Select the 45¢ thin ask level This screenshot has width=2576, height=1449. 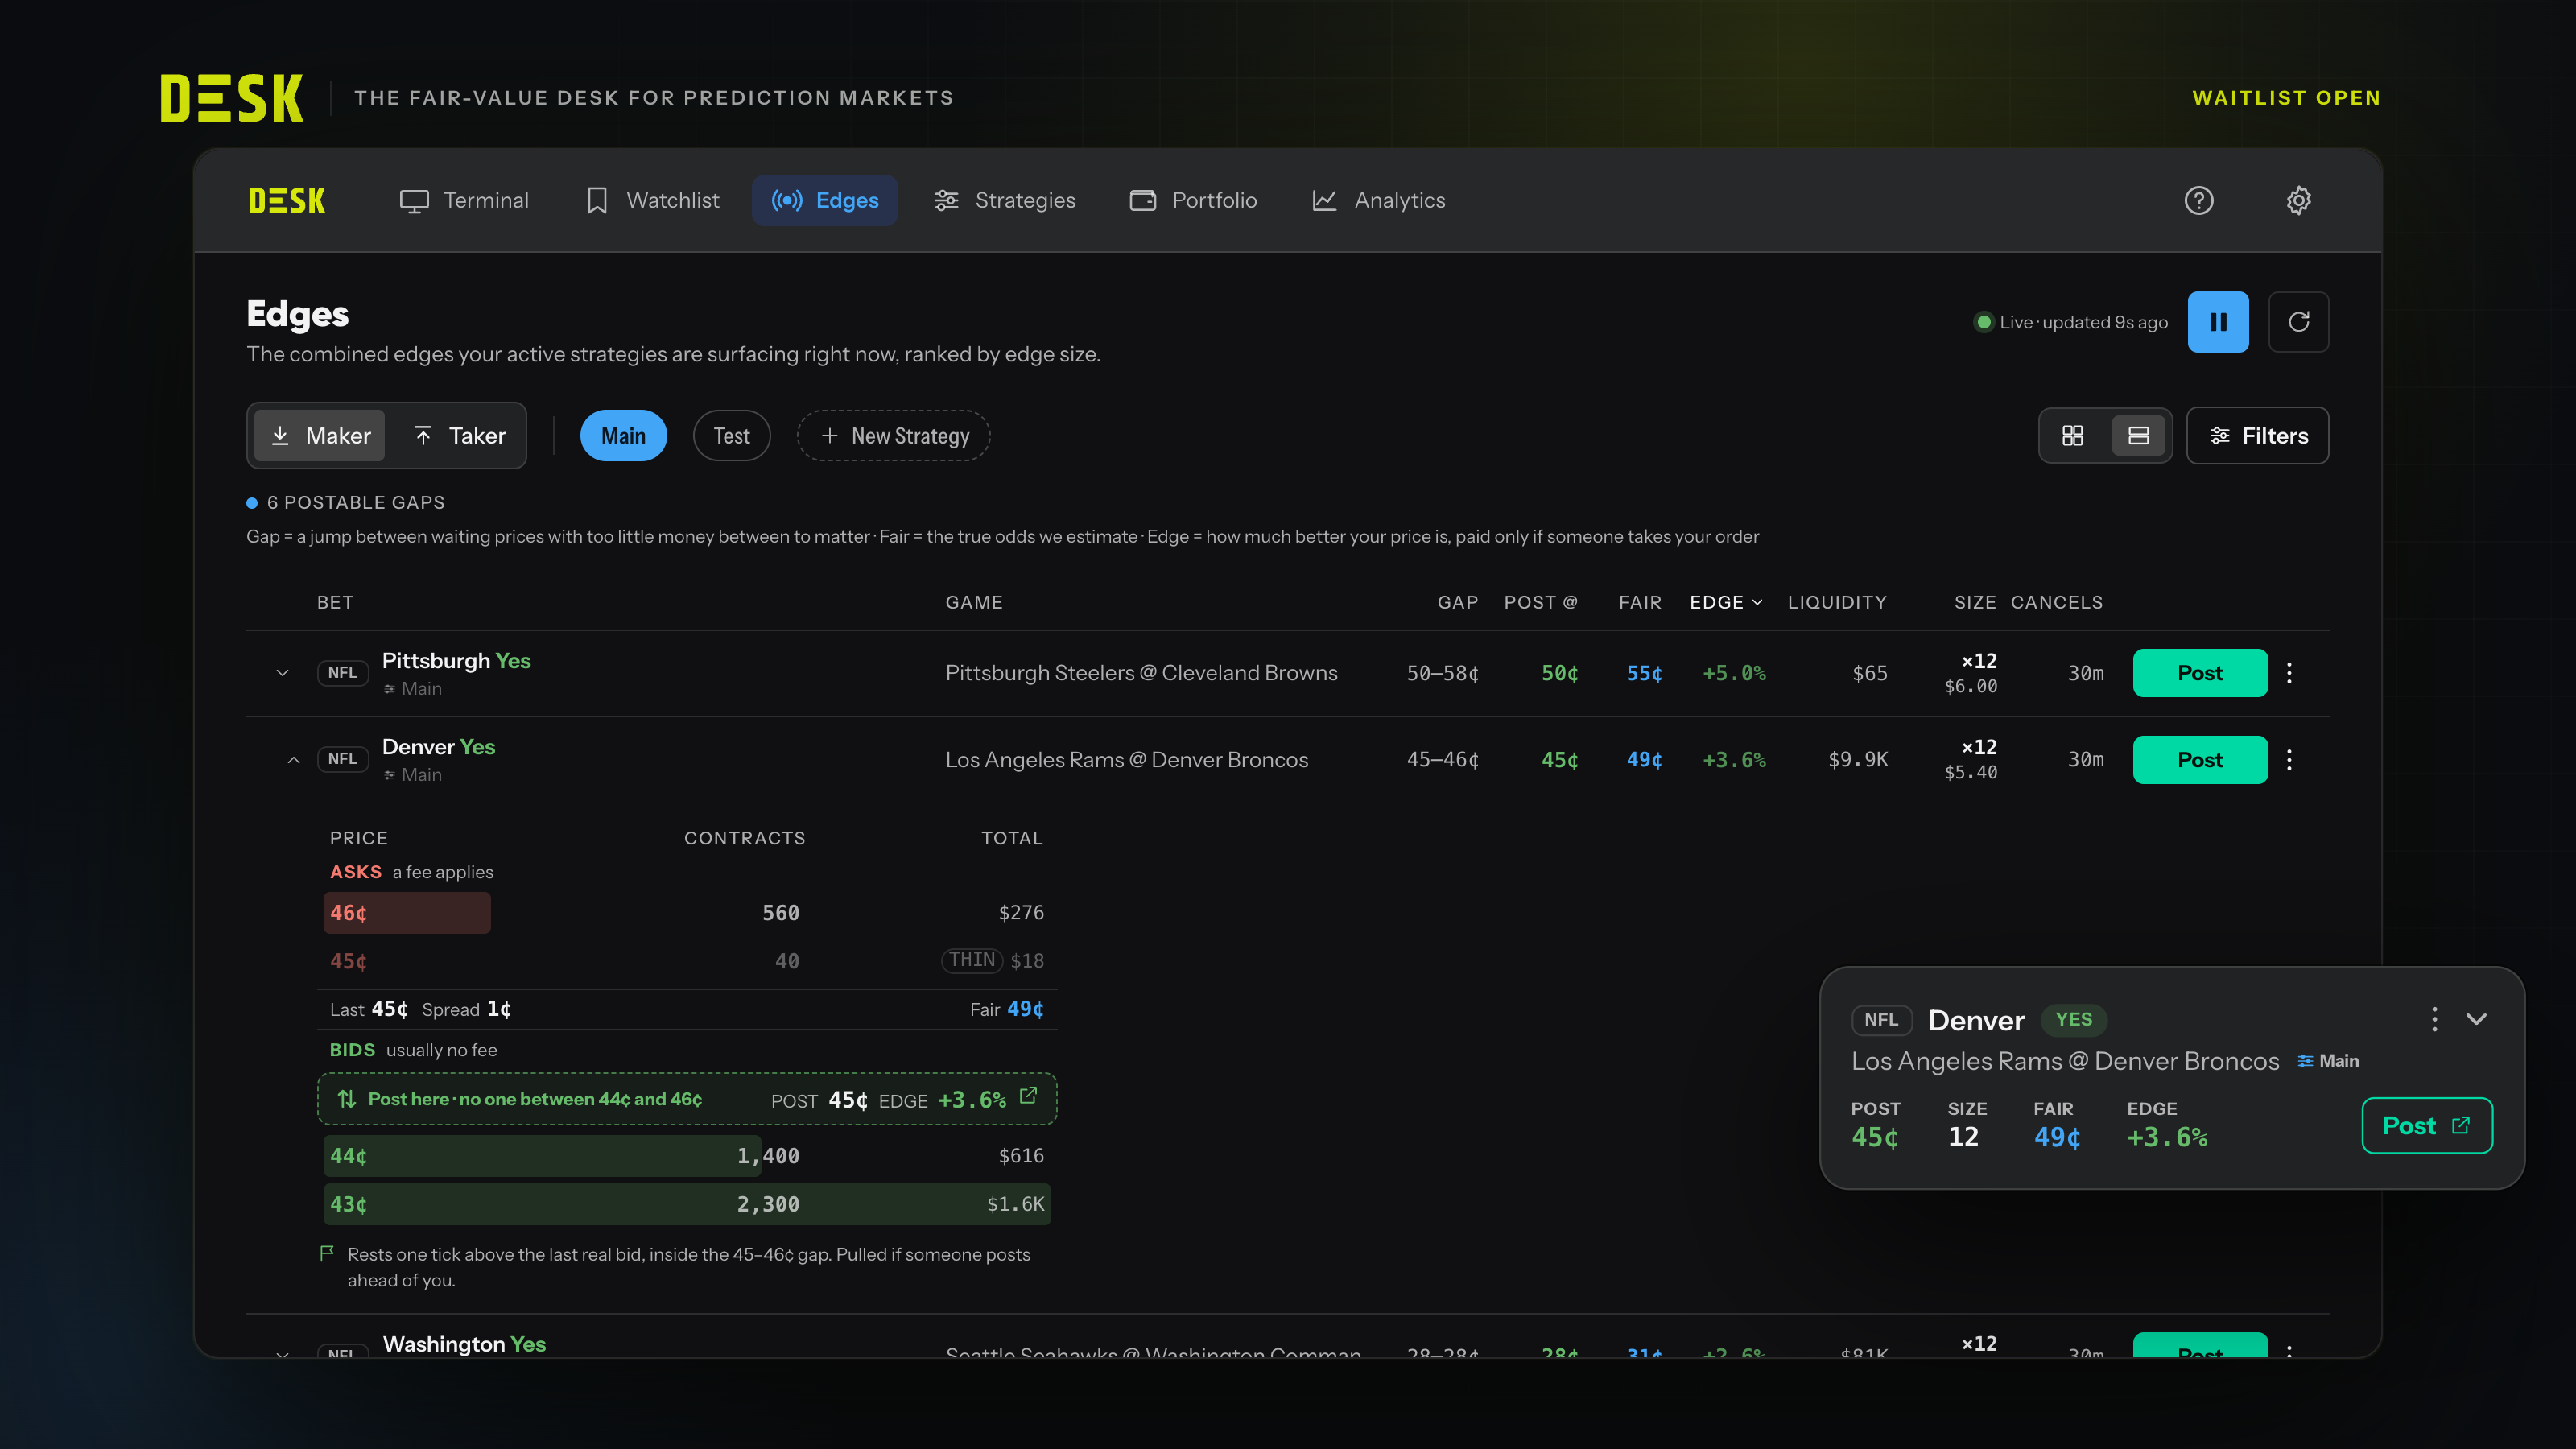coord(686,961)
